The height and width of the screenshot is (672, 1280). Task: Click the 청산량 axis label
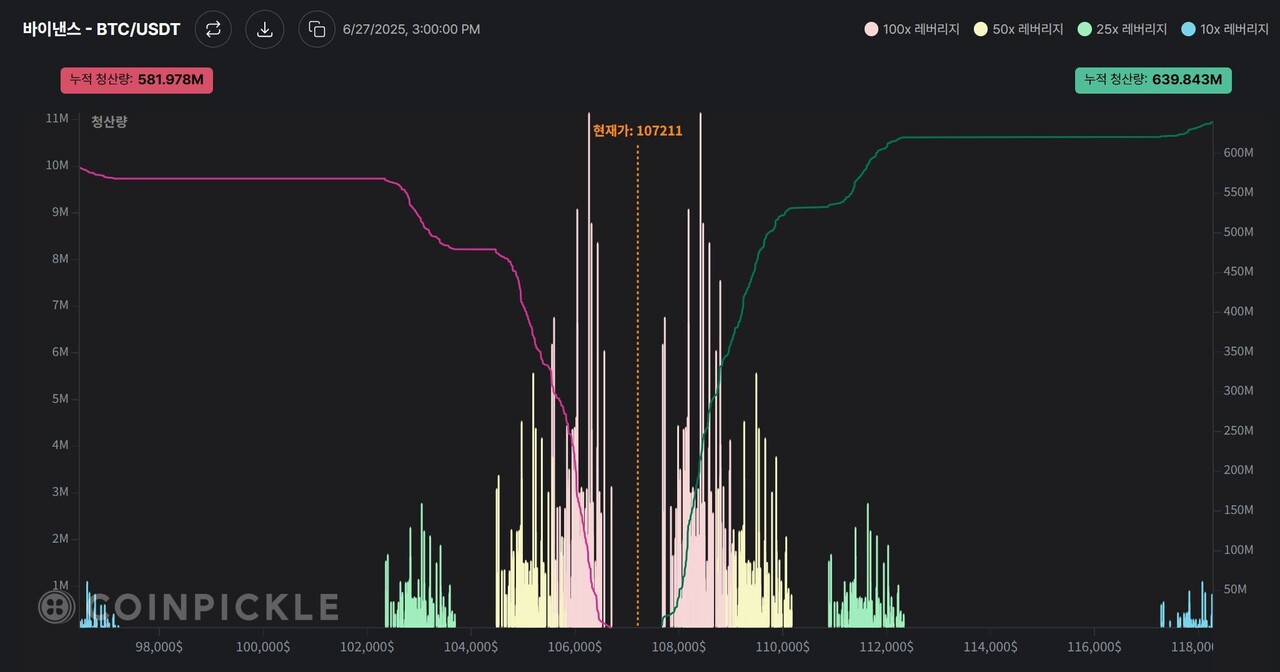pyautogui.click(x=109, y=121)
